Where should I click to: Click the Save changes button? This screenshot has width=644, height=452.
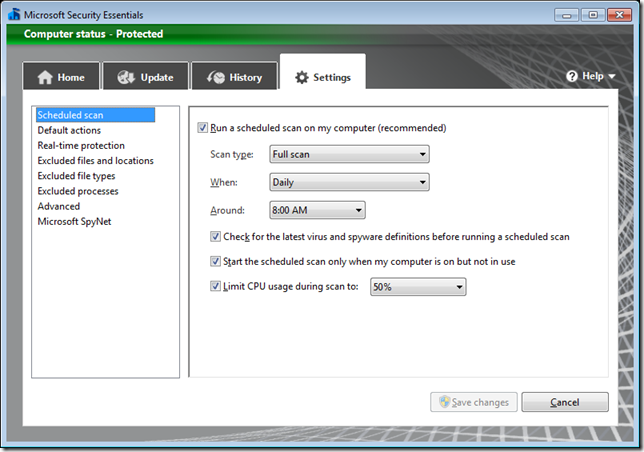(474, 402)
